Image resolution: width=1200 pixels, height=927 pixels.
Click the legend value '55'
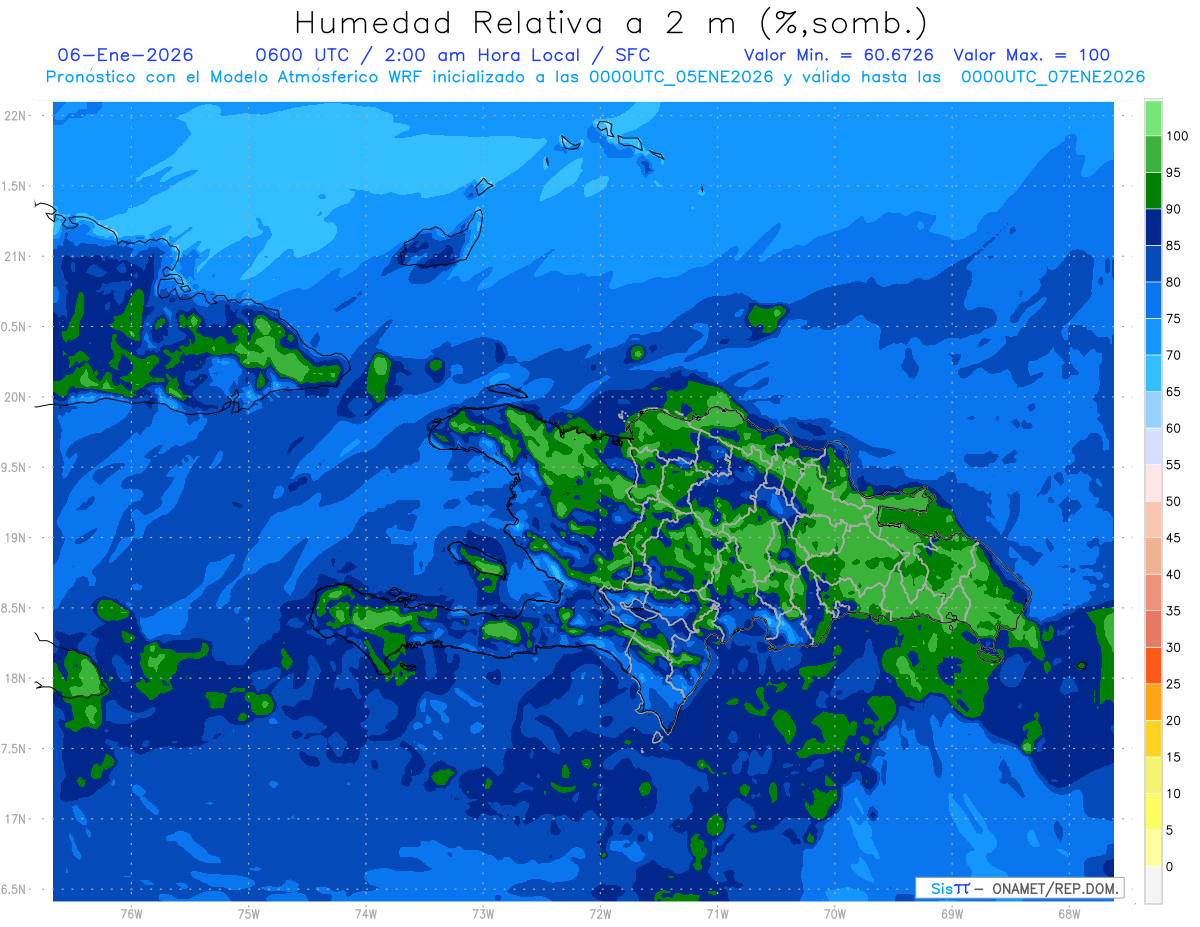(1174, 465)
